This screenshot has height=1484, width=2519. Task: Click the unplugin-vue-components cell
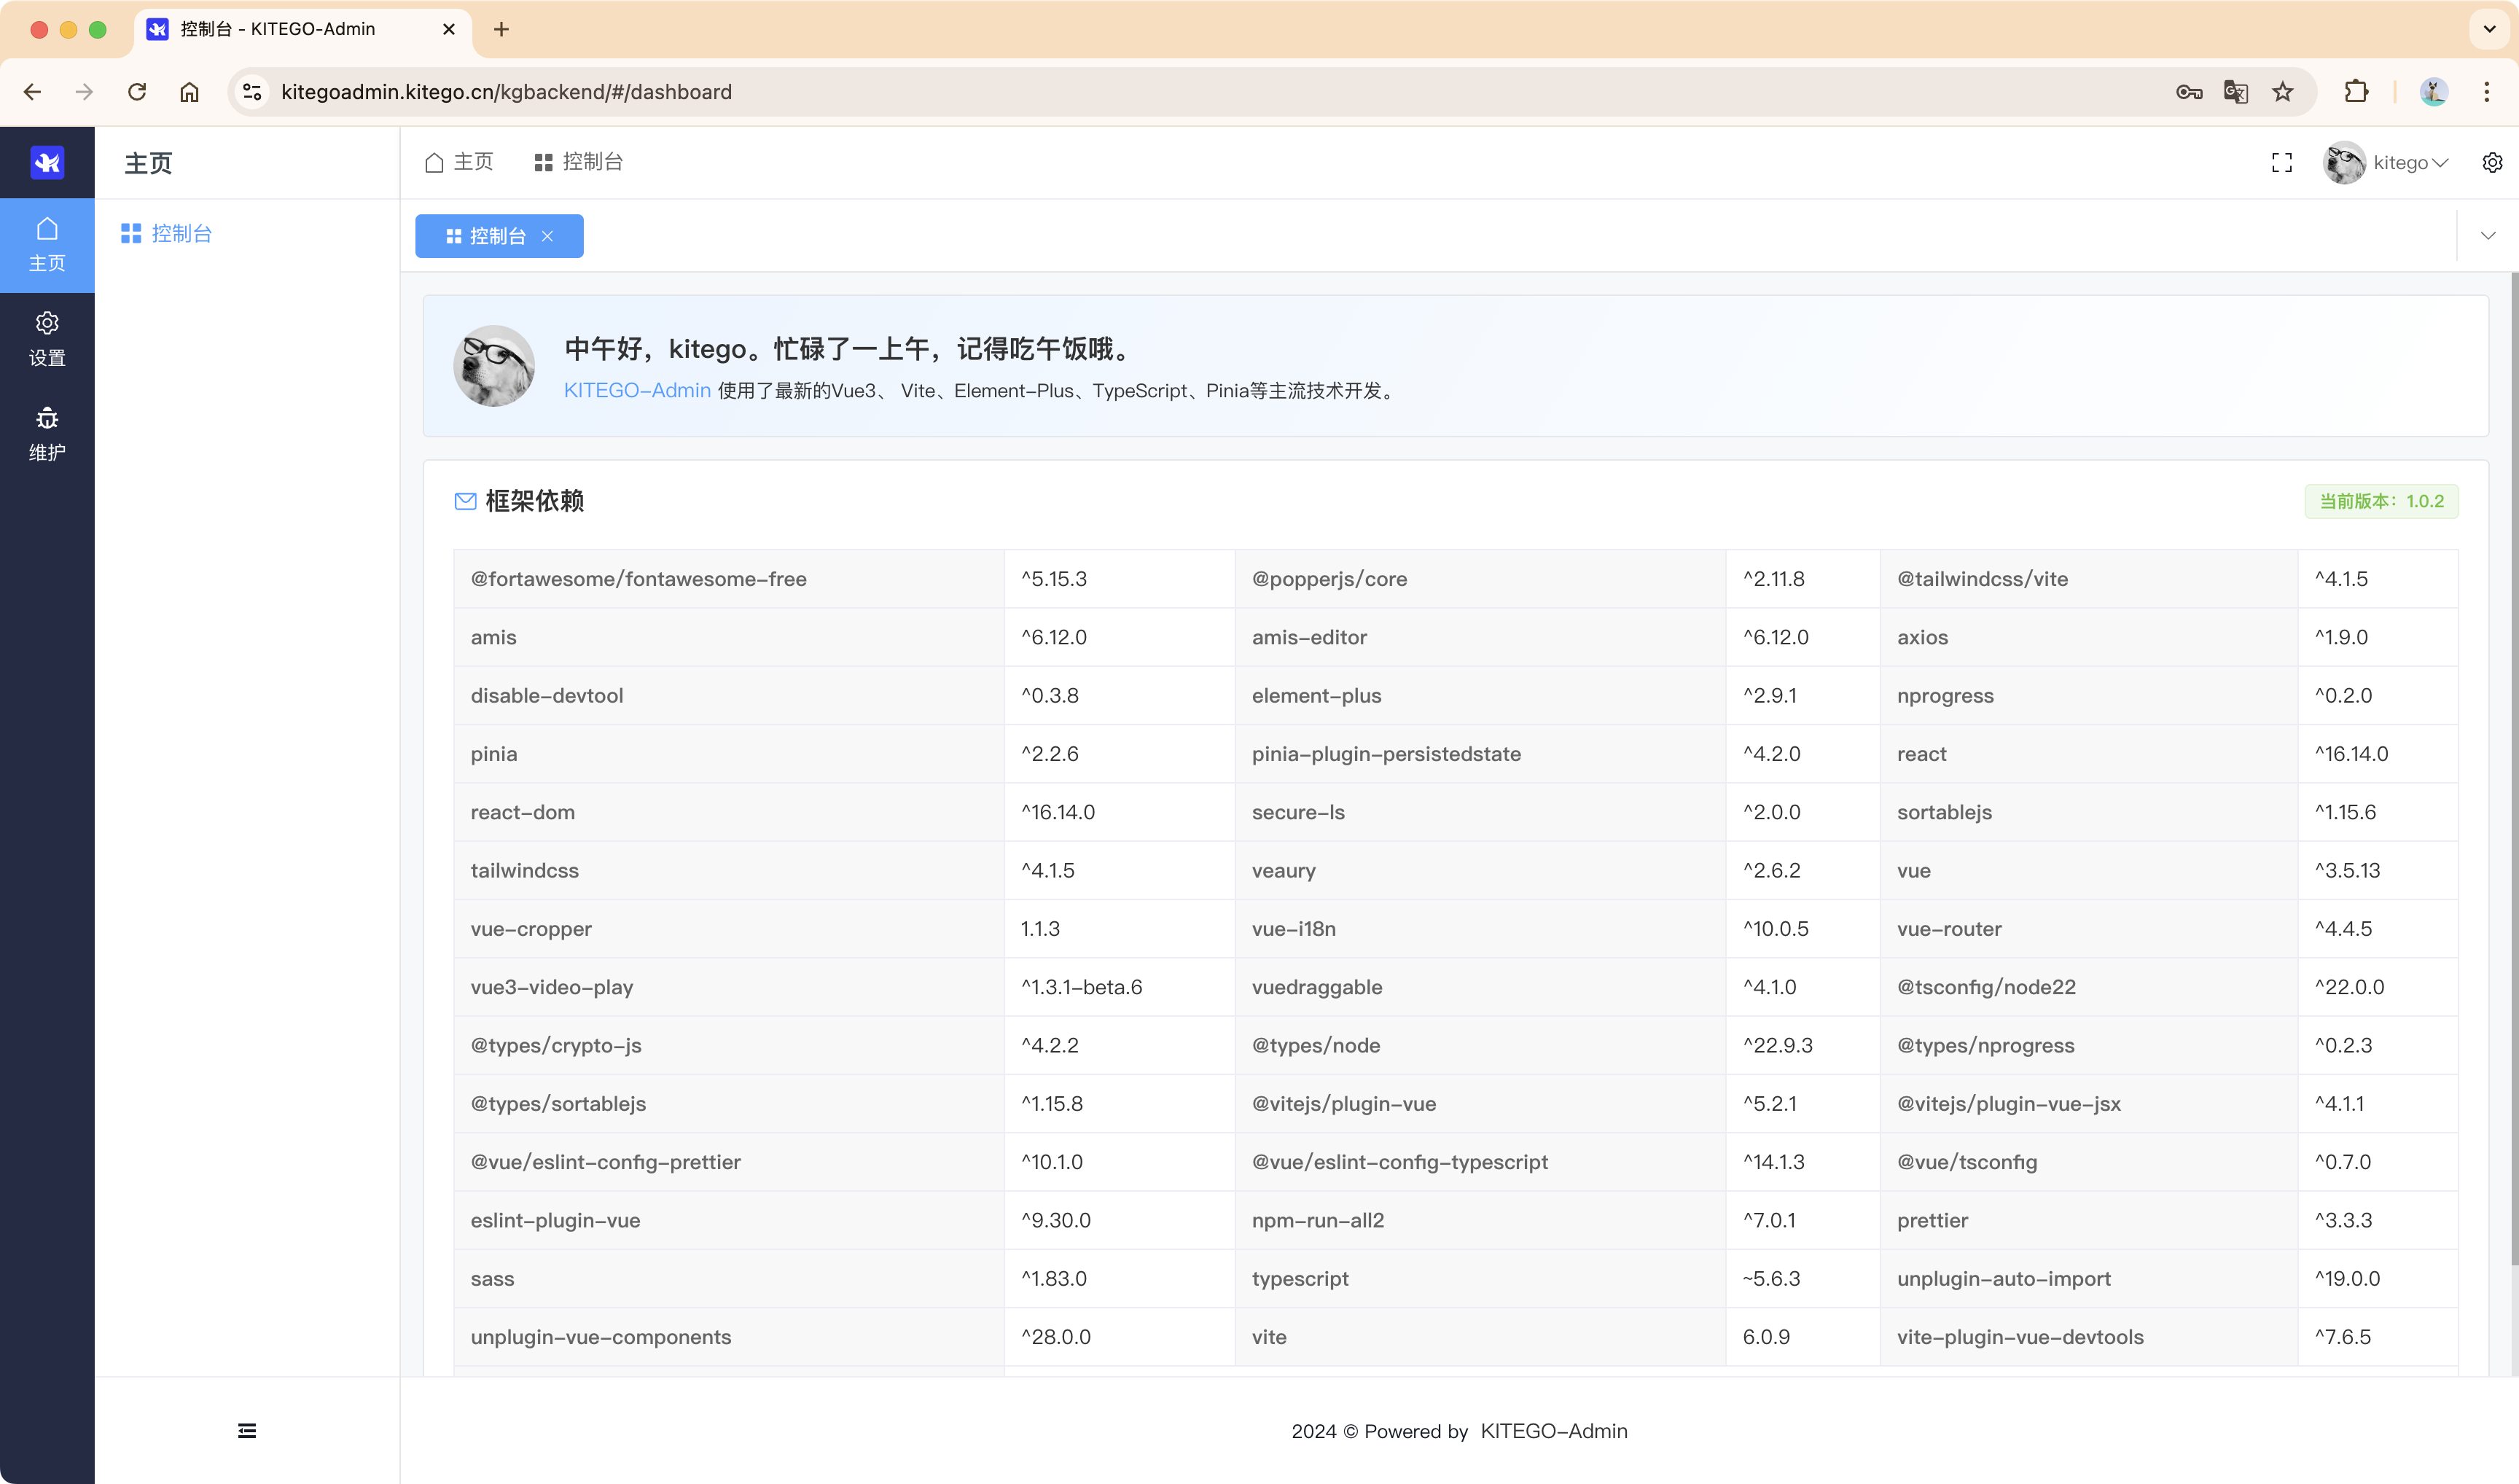click(x=729, y=1337)
